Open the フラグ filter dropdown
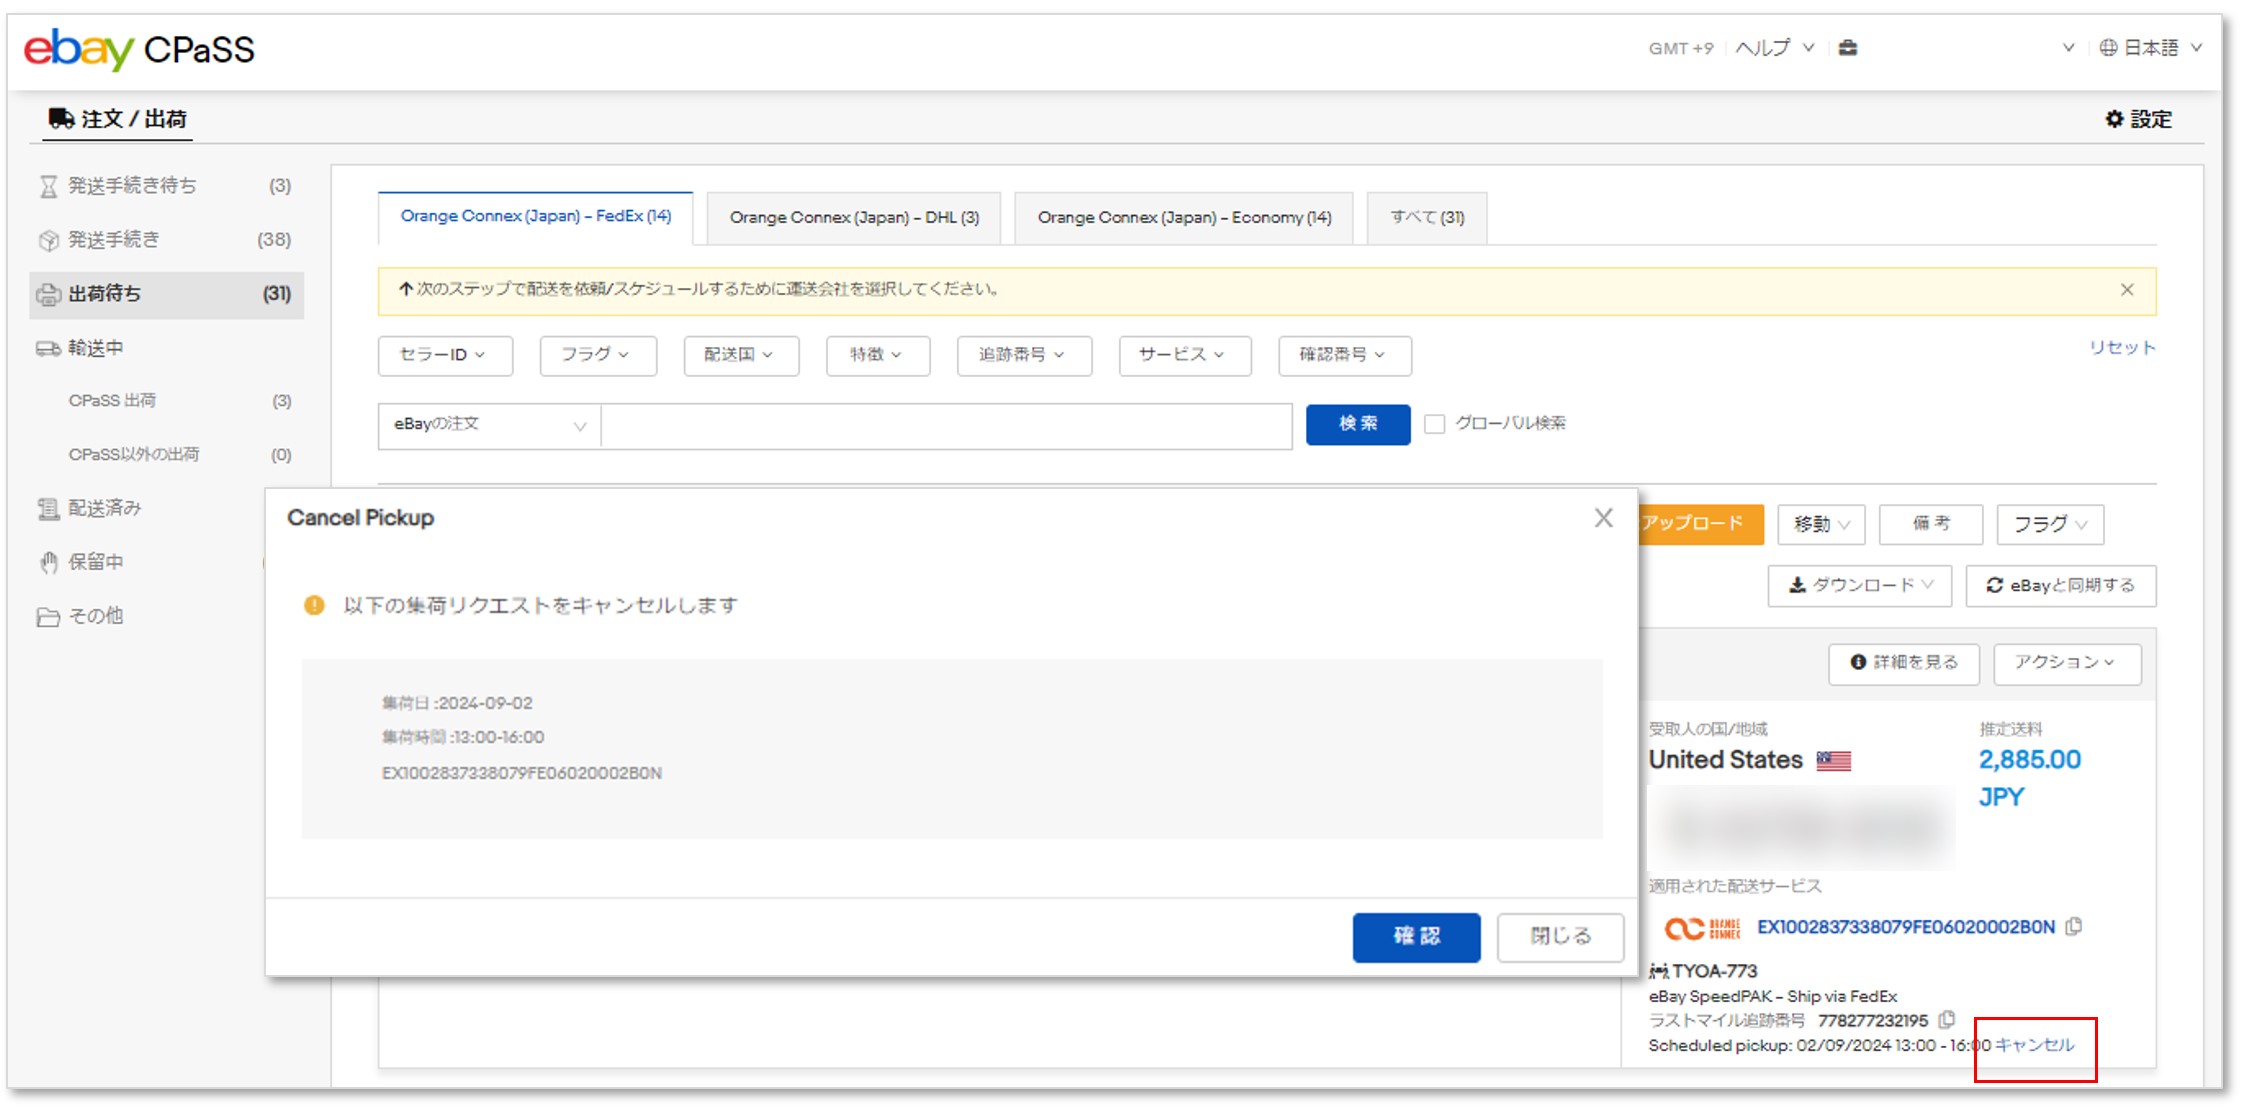This screenshot has height=1111, width=2250. [598, 355]
